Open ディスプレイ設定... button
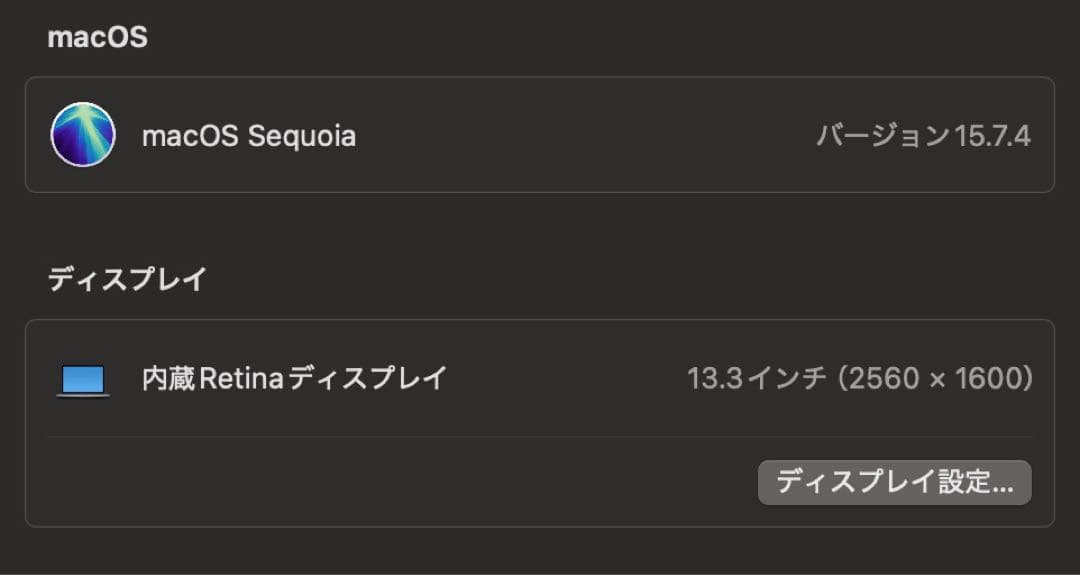Viewport: 1080px width, 575px height. tap(895, 483)
